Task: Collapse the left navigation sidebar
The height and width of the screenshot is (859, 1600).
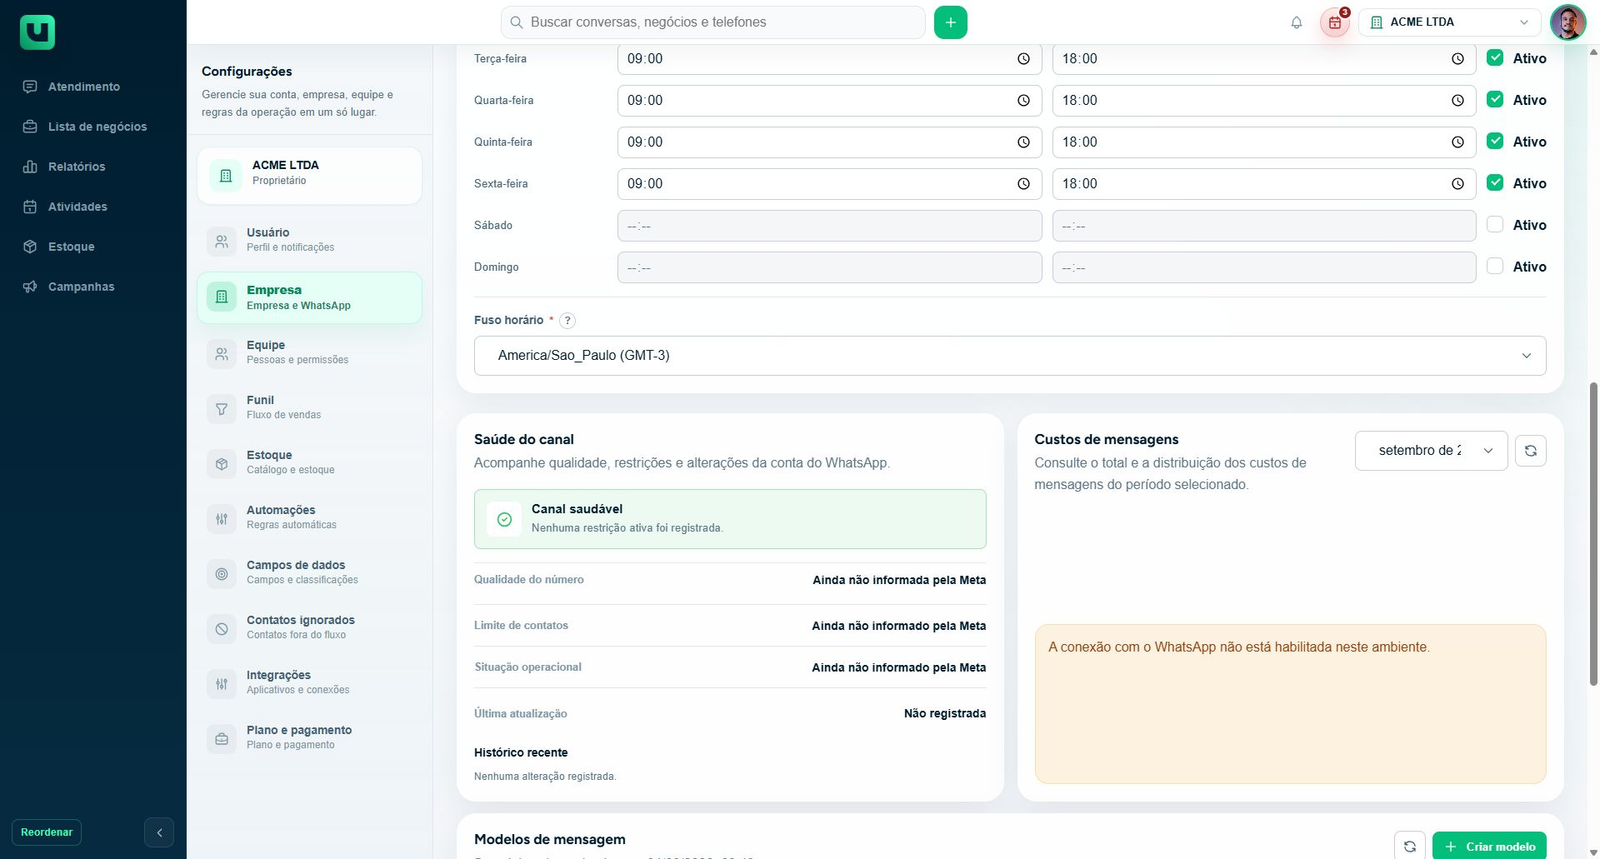Action: (159, 832)
